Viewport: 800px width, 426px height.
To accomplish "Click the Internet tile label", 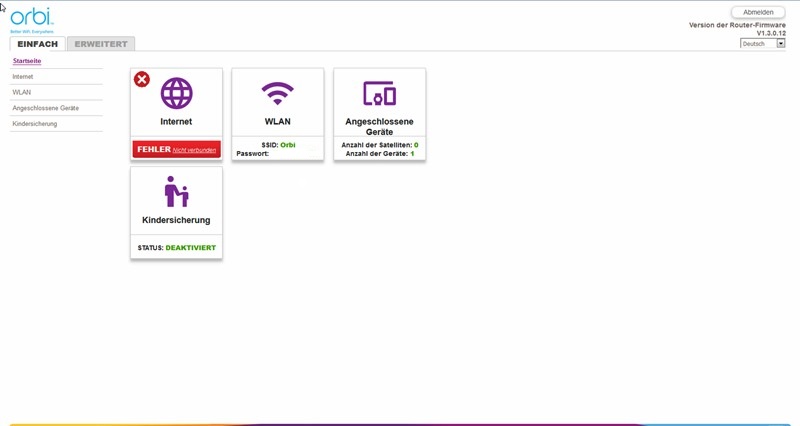I will [176, 121].
